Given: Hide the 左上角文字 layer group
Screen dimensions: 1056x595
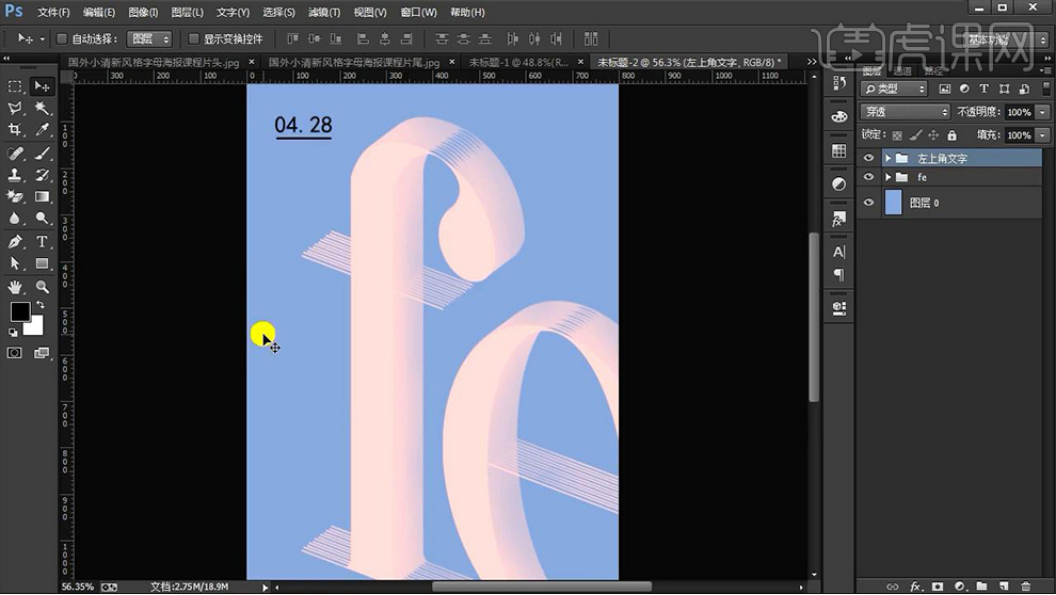Looking at the screenshot, I should coord(869,158).
